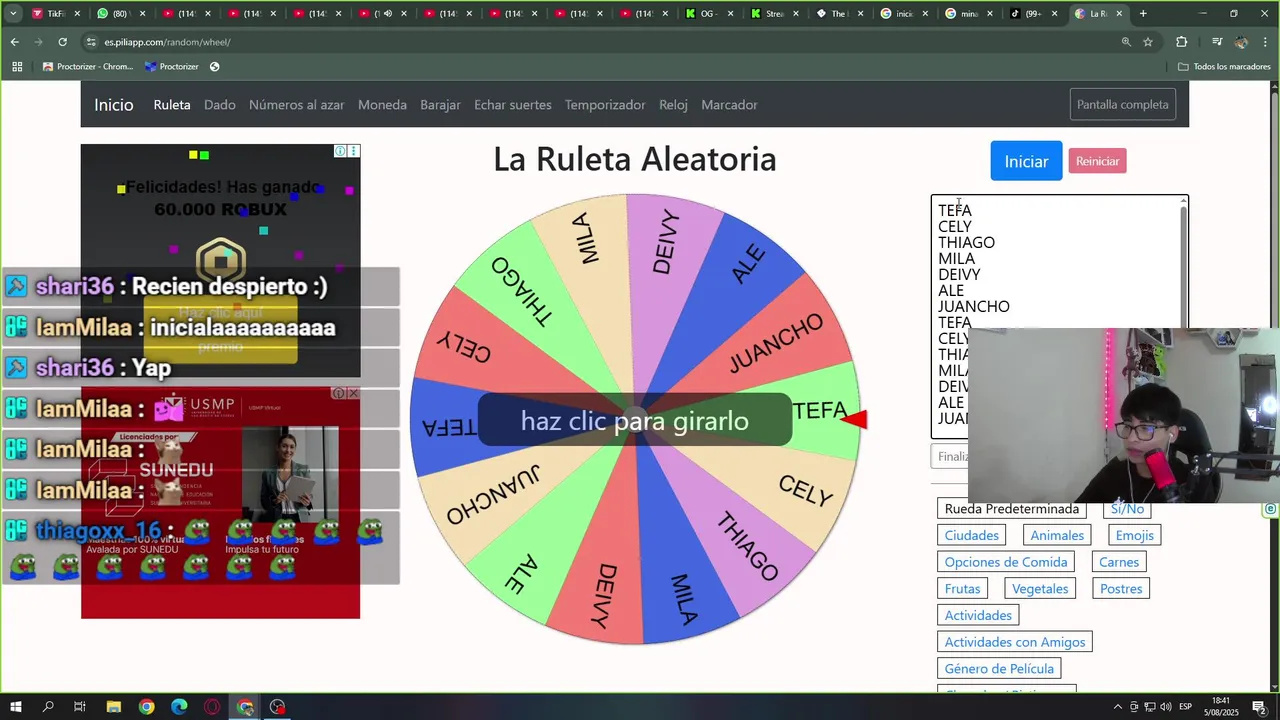This screenshot has width=1280, height=720.
Task: Choose the Animales preset
Action: pyautogui.click(x=1057, y=535)
